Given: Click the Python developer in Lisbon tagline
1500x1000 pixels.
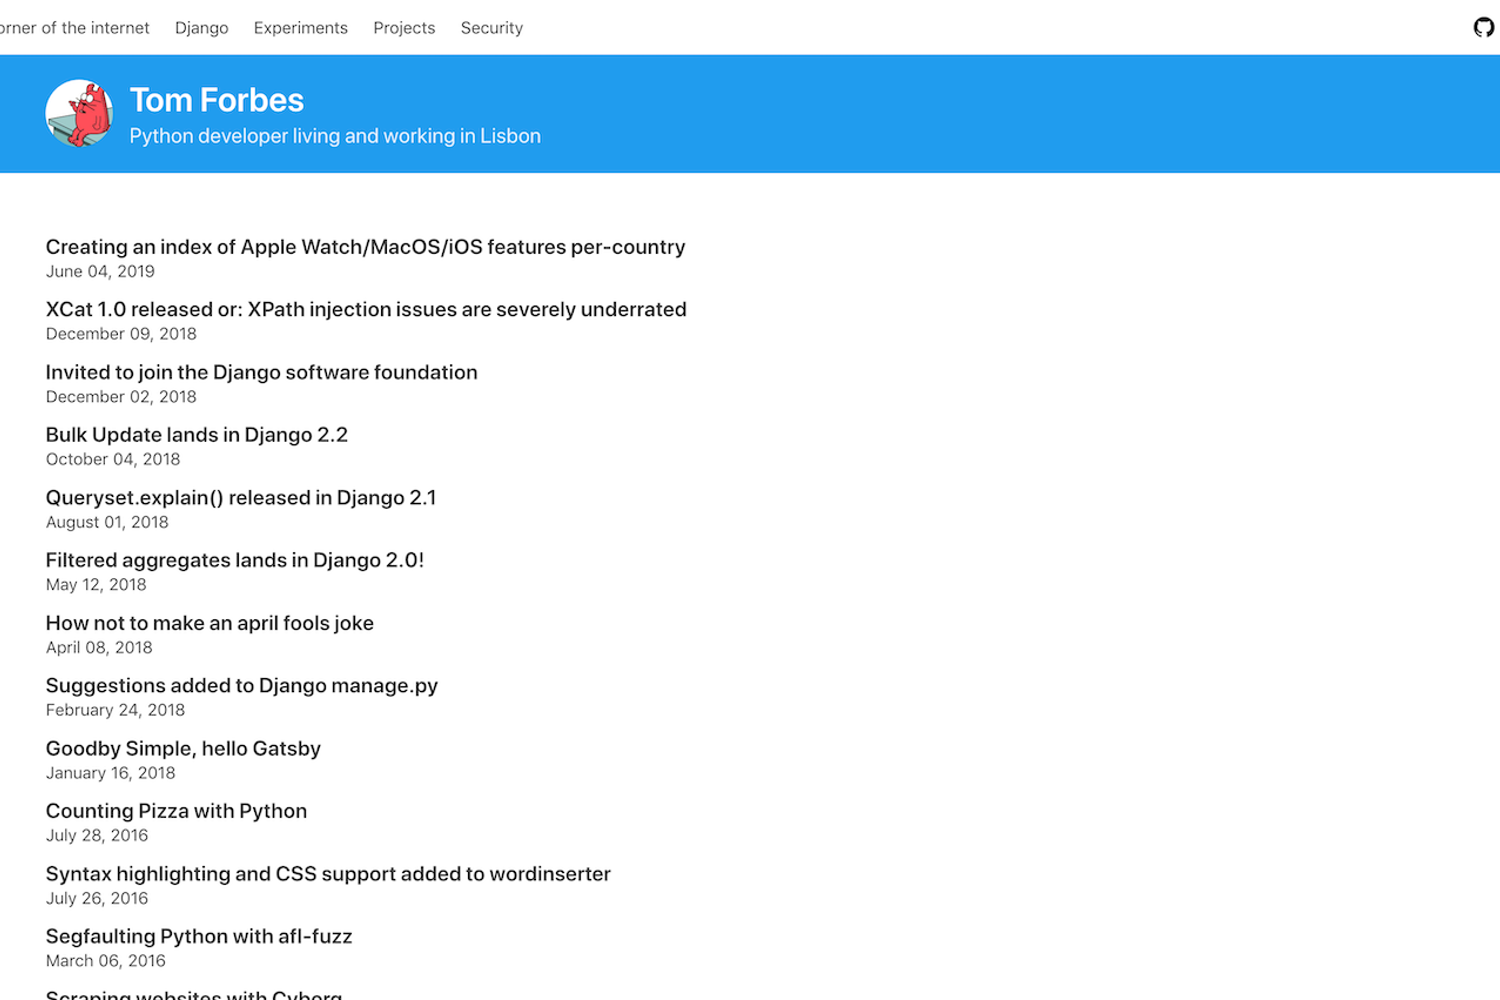Looking at the screenshot, I should (x=335, y=136).
